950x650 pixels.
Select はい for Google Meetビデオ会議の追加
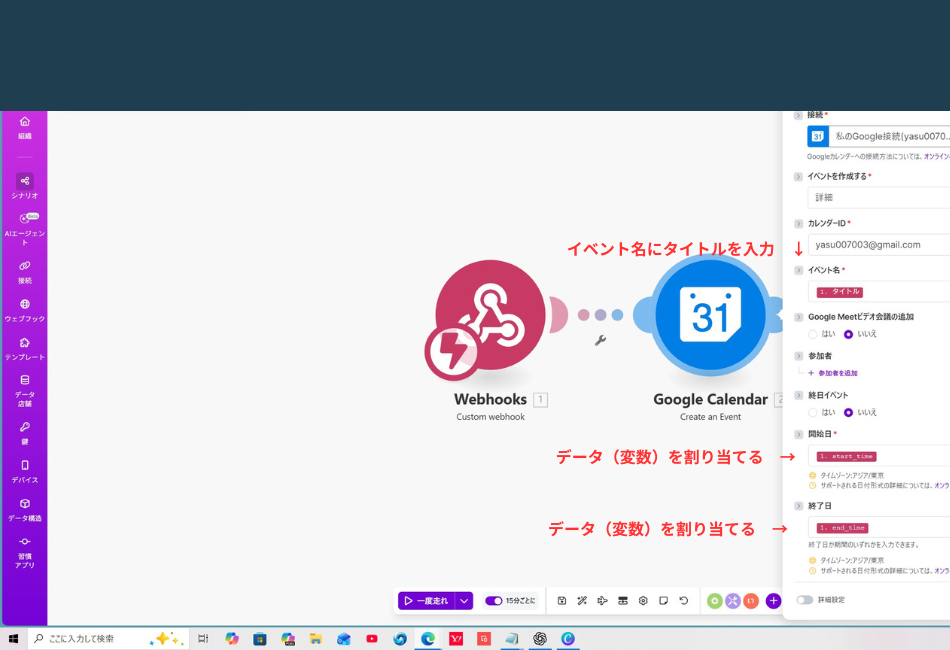[x=812, y=333]
